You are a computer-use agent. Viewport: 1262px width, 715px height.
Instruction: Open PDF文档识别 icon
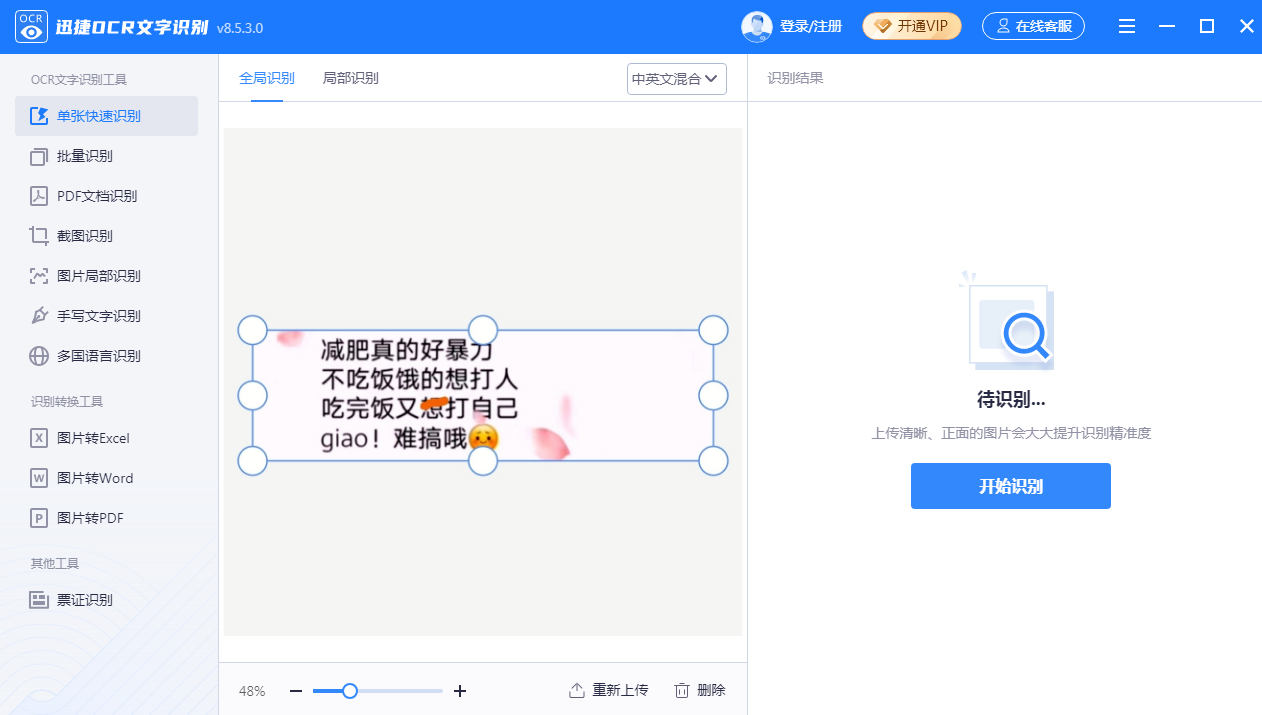tap(39, 196)
